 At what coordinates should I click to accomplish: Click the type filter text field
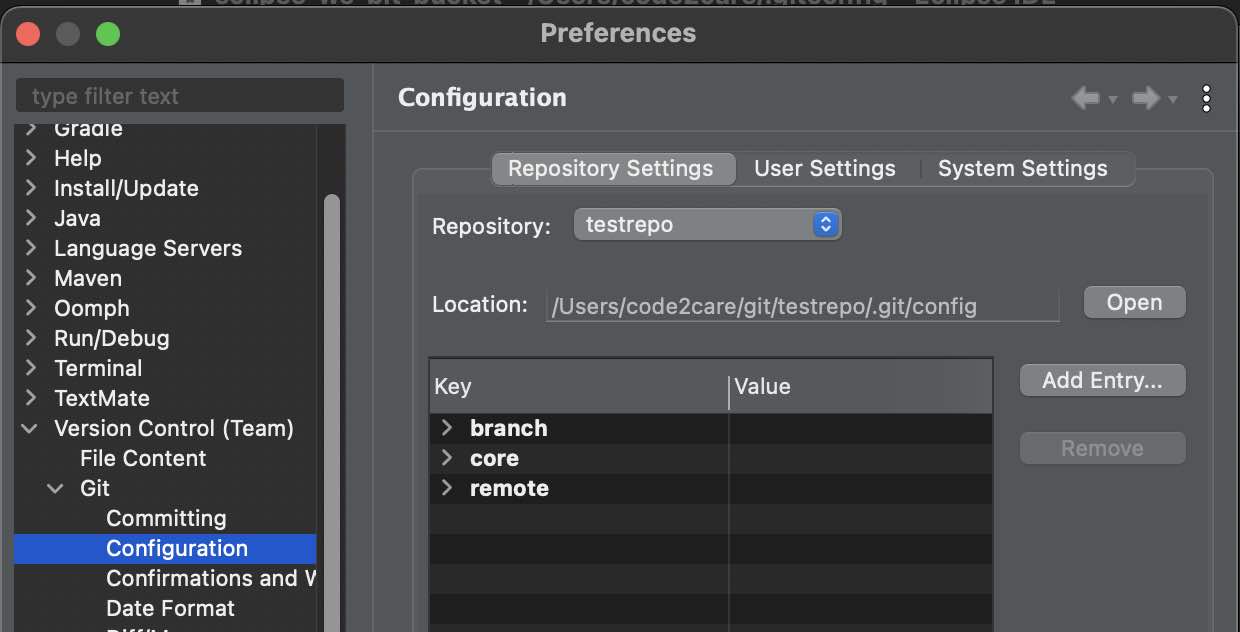coord(179,95)
